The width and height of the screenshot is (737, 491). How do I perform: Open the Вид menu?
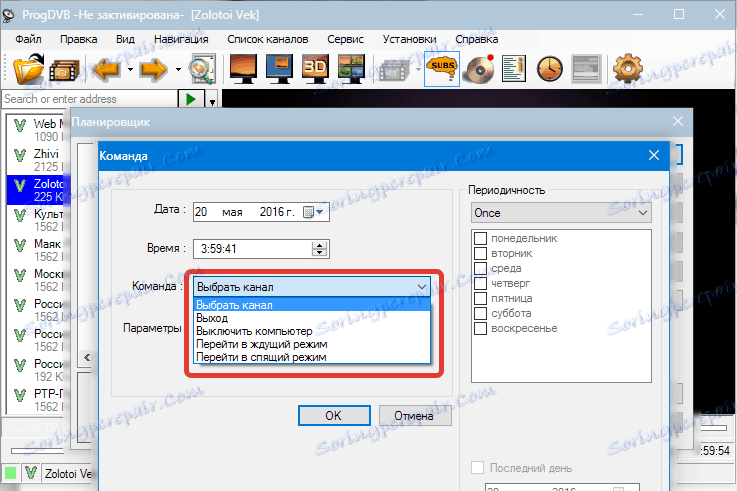[x=125, y=39]
